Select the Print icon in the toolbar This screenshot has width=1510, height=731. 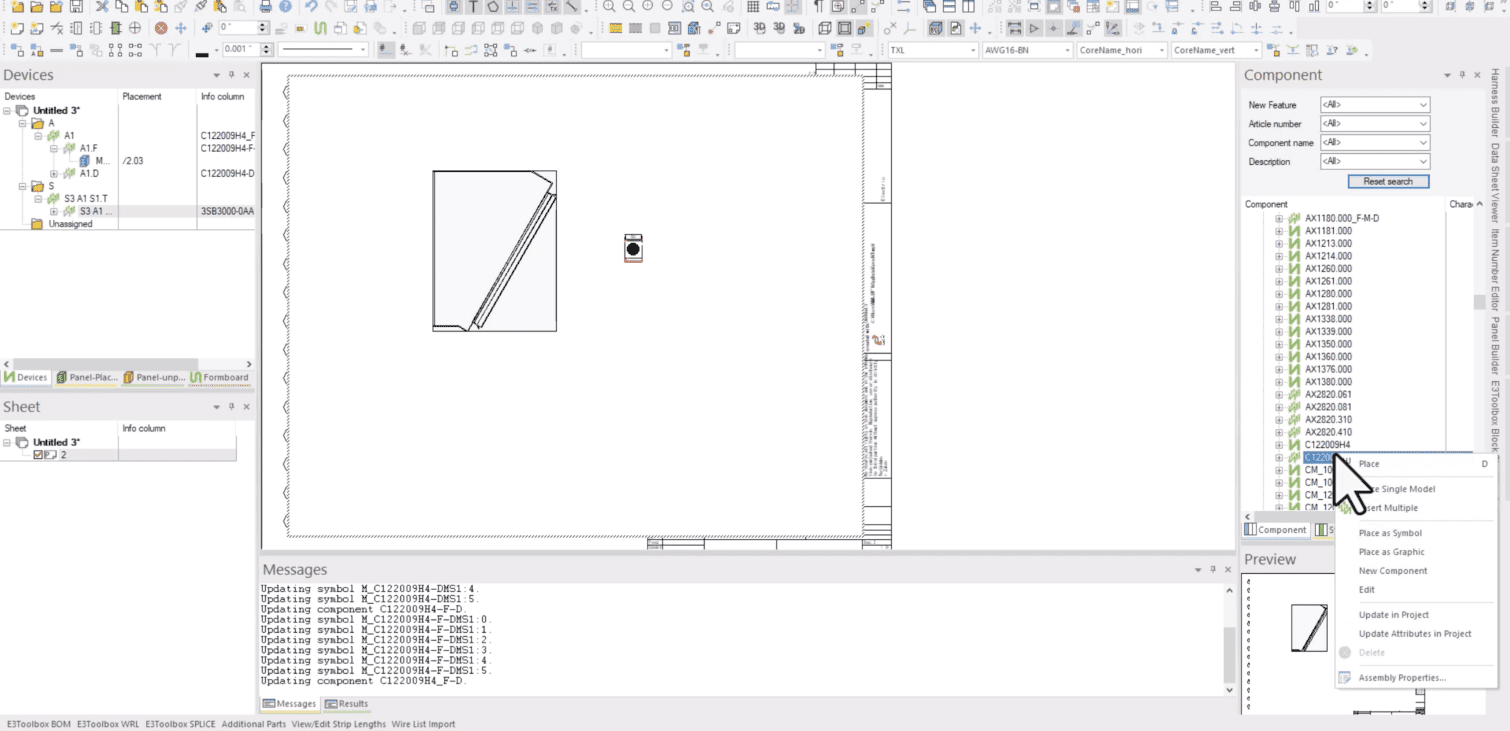(267, 7)
